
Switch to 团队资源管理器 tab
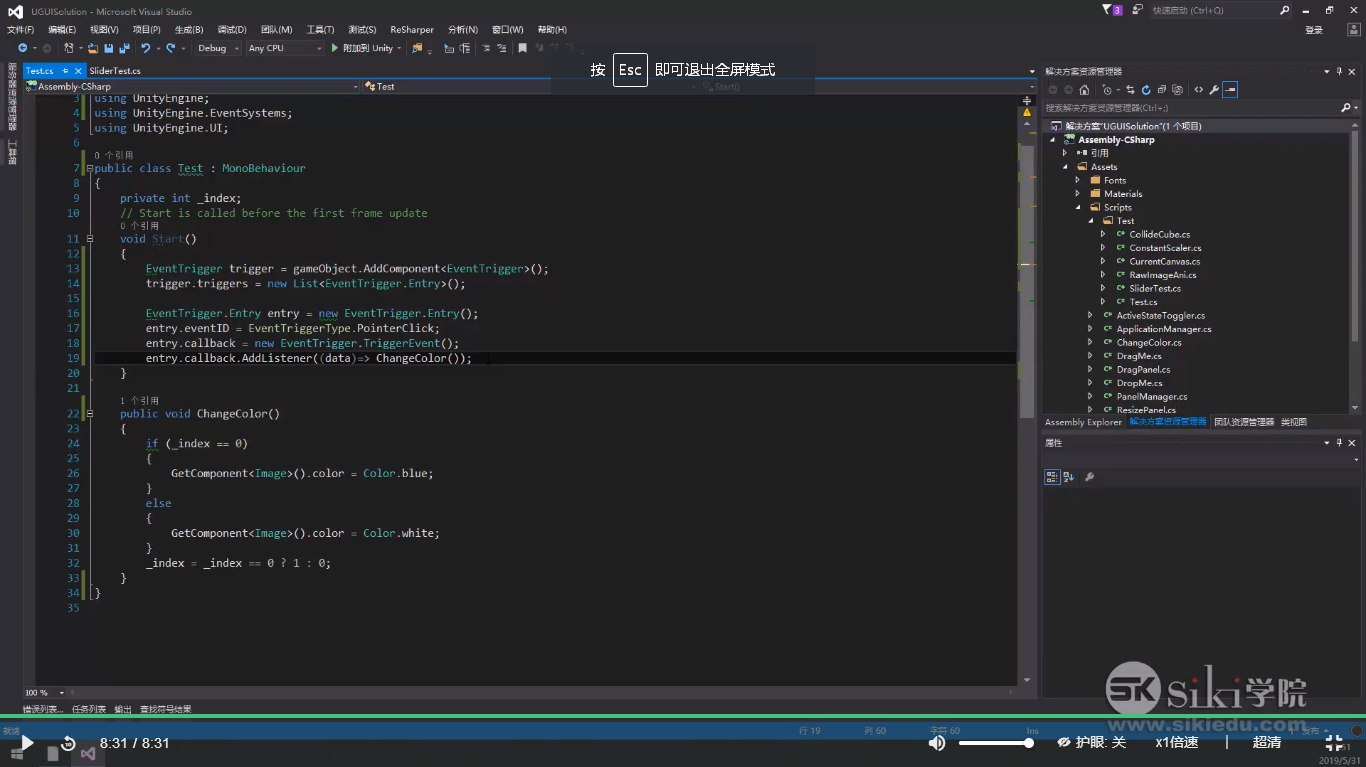coord(1244,422)
